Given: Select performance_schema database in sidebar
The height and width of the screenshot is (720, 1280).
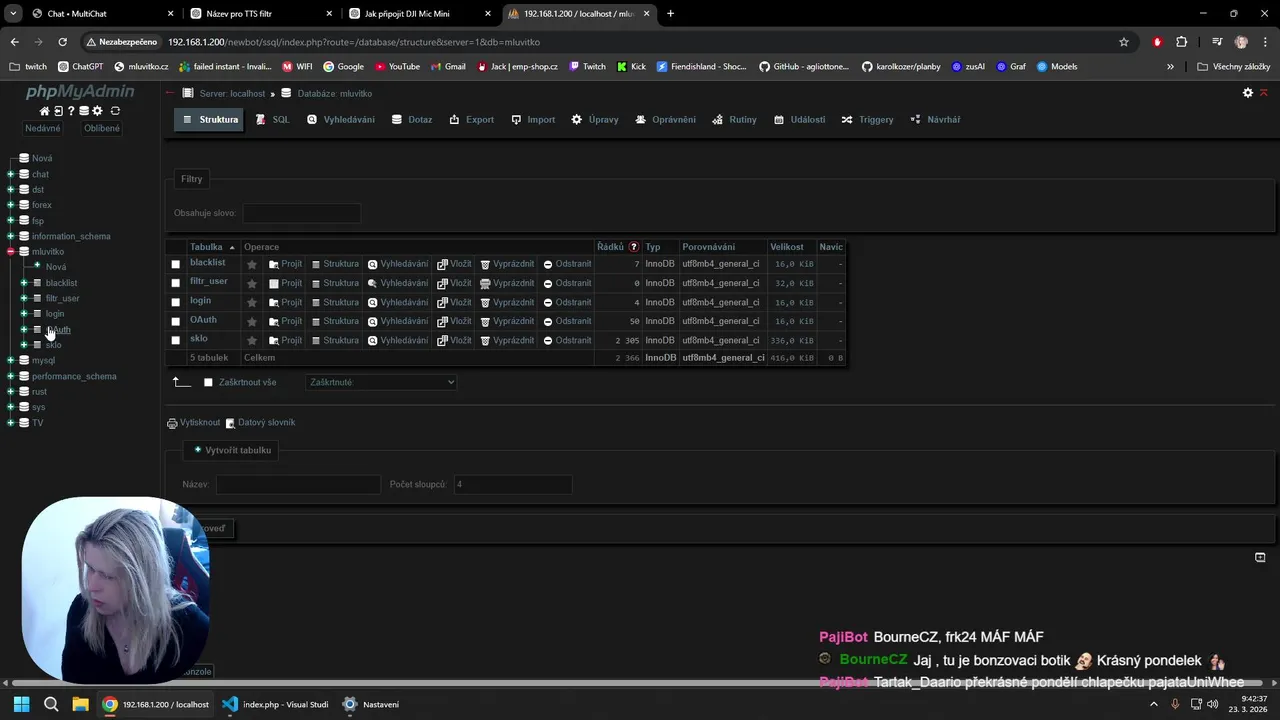Looking at the screenshot, I should coord(74,376).
